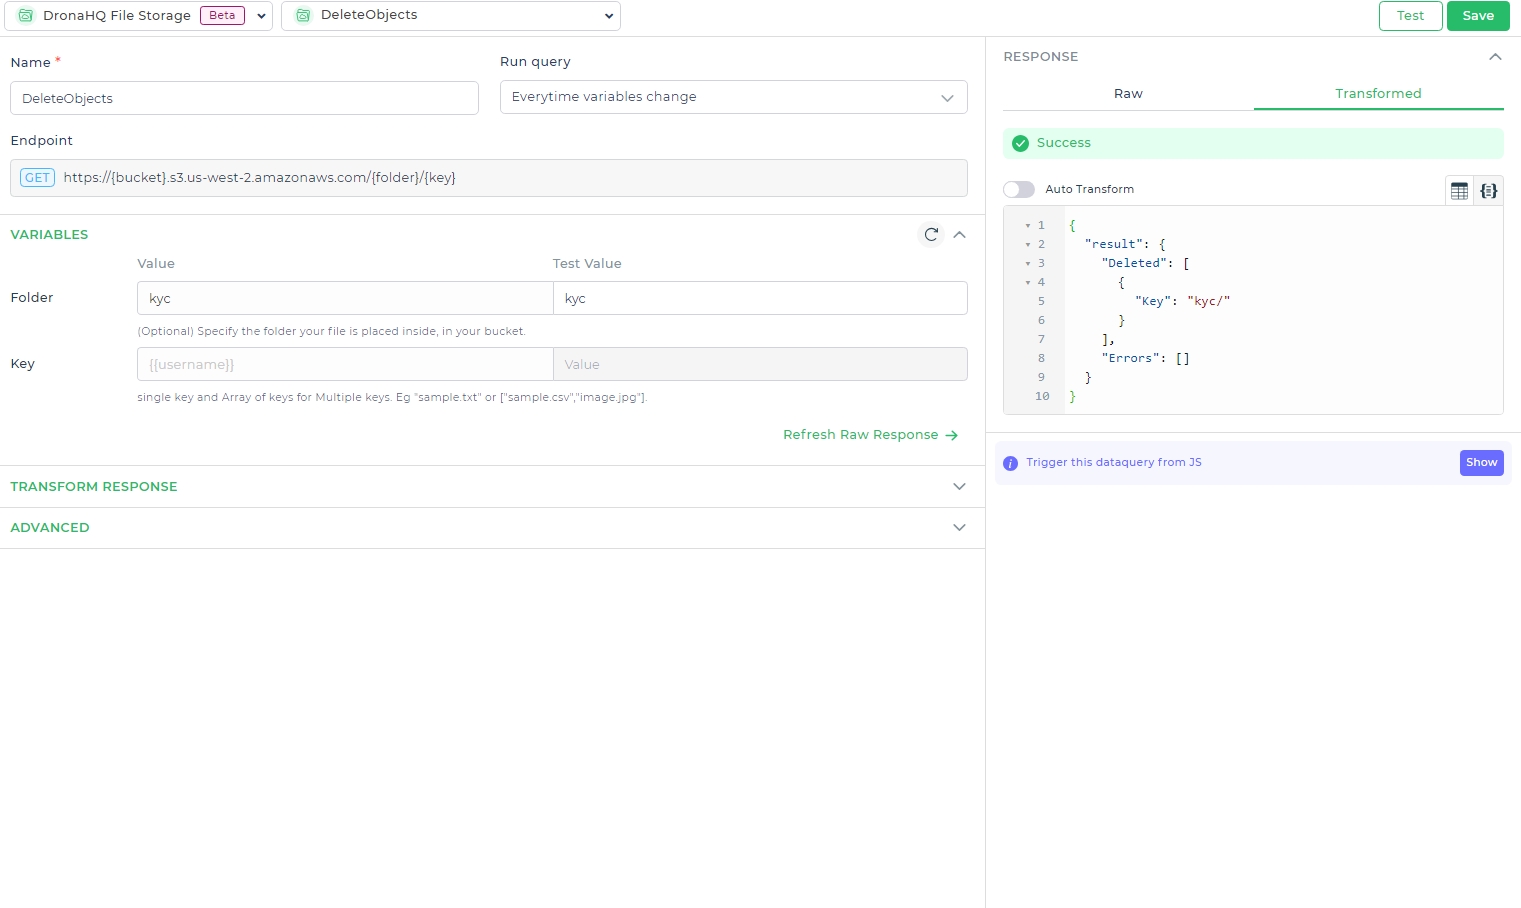1521x908 pixels.
Task: Collapse the Response panel chevron
Action: (1495, 57)
